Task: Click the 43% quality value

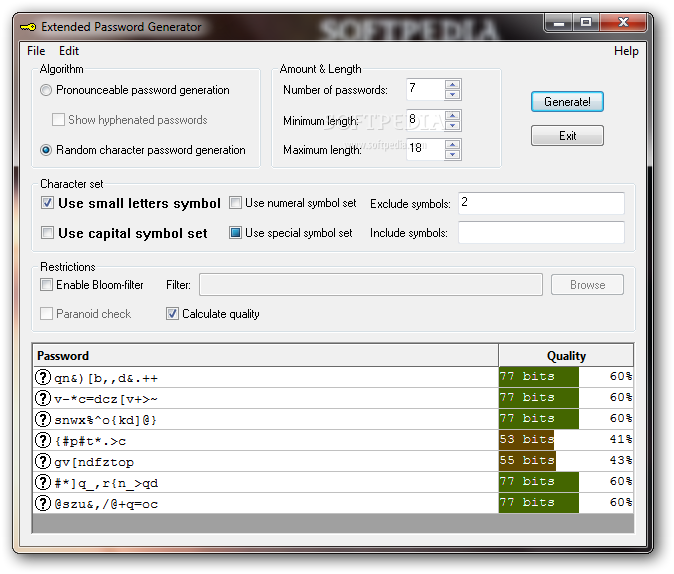Action: click(621, 460)
